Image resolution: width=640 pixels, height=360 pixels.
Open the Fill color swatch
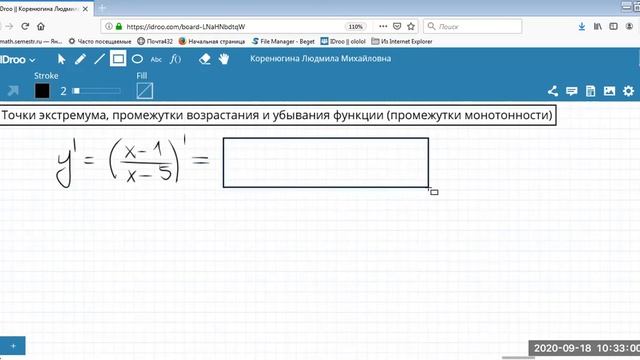click(x=144, y=91)
